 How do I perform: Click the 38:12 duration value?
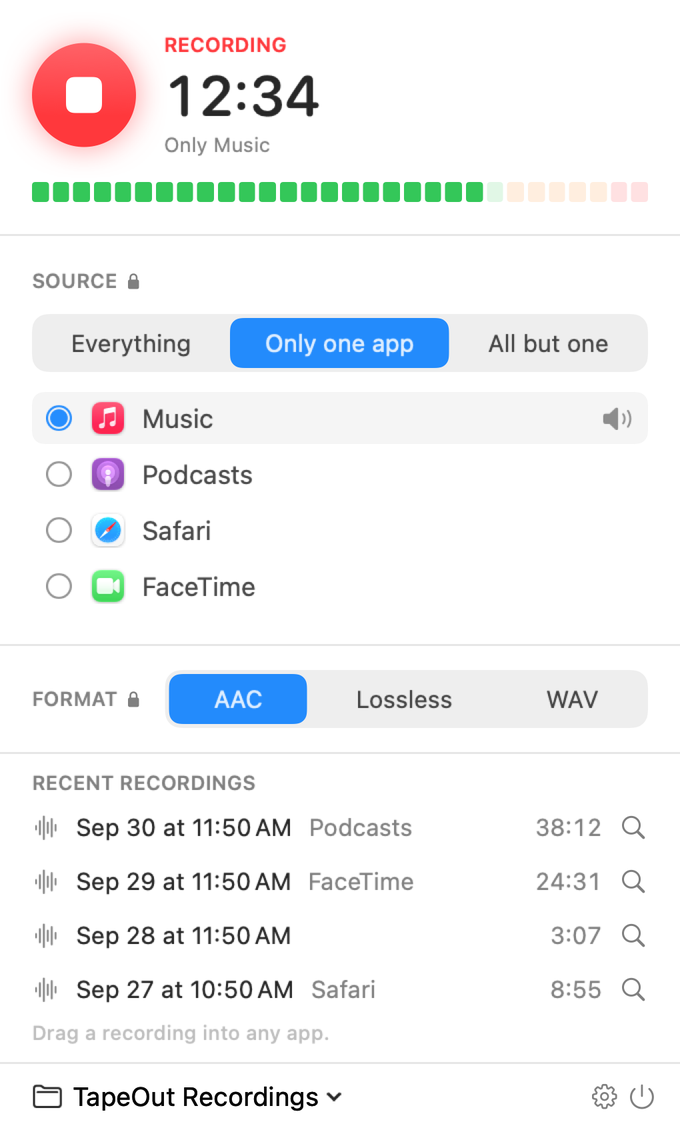coord(568,827)
